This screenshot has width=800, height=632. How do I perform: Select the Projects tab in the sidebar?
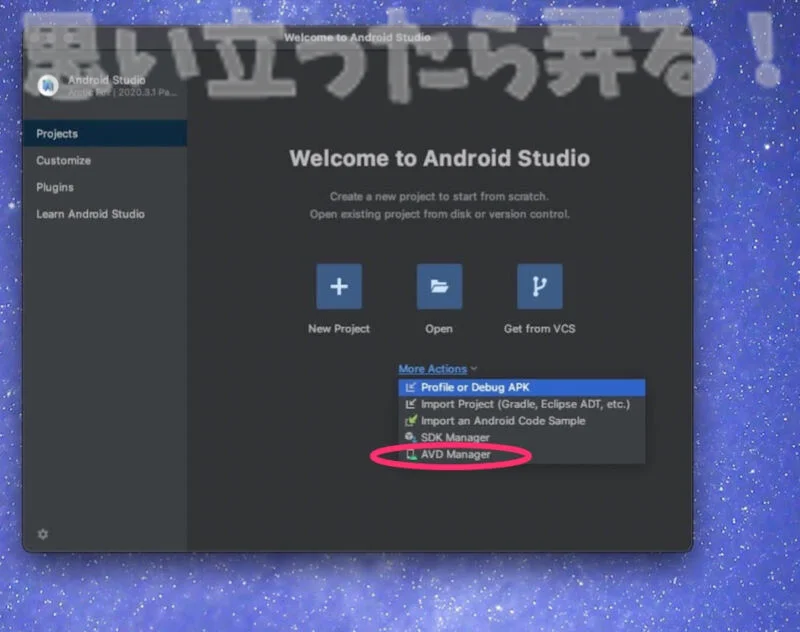point(105,134)
